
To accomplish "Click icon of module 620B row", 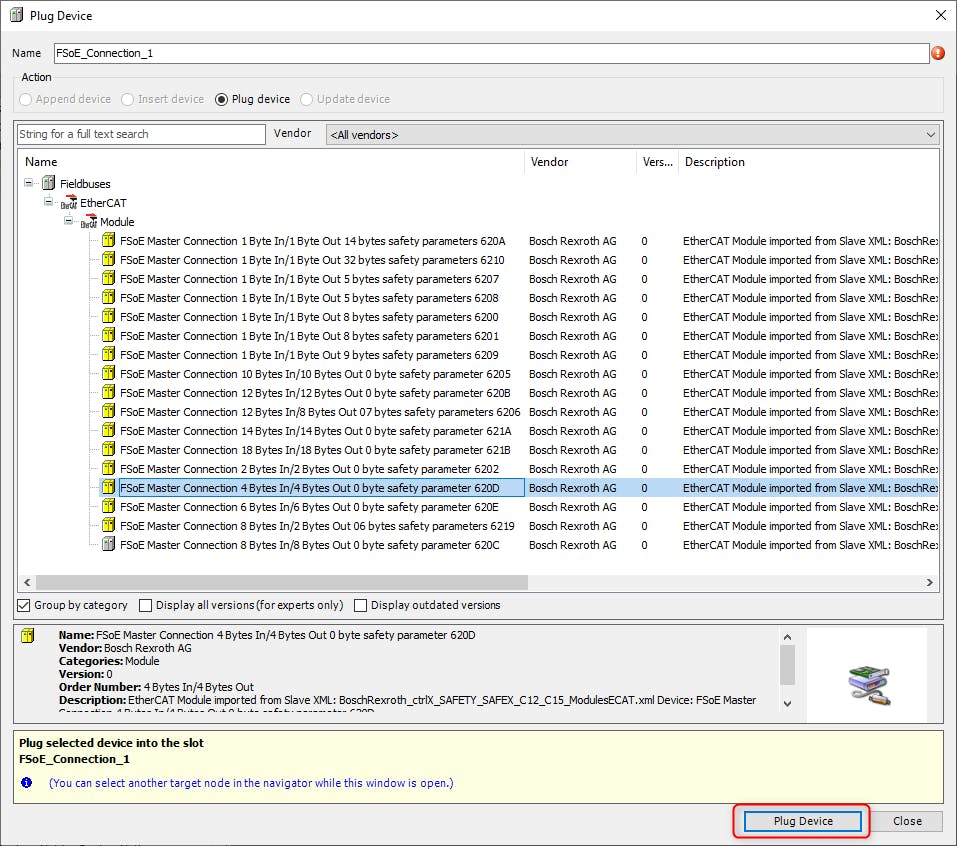I will (109, 391).
